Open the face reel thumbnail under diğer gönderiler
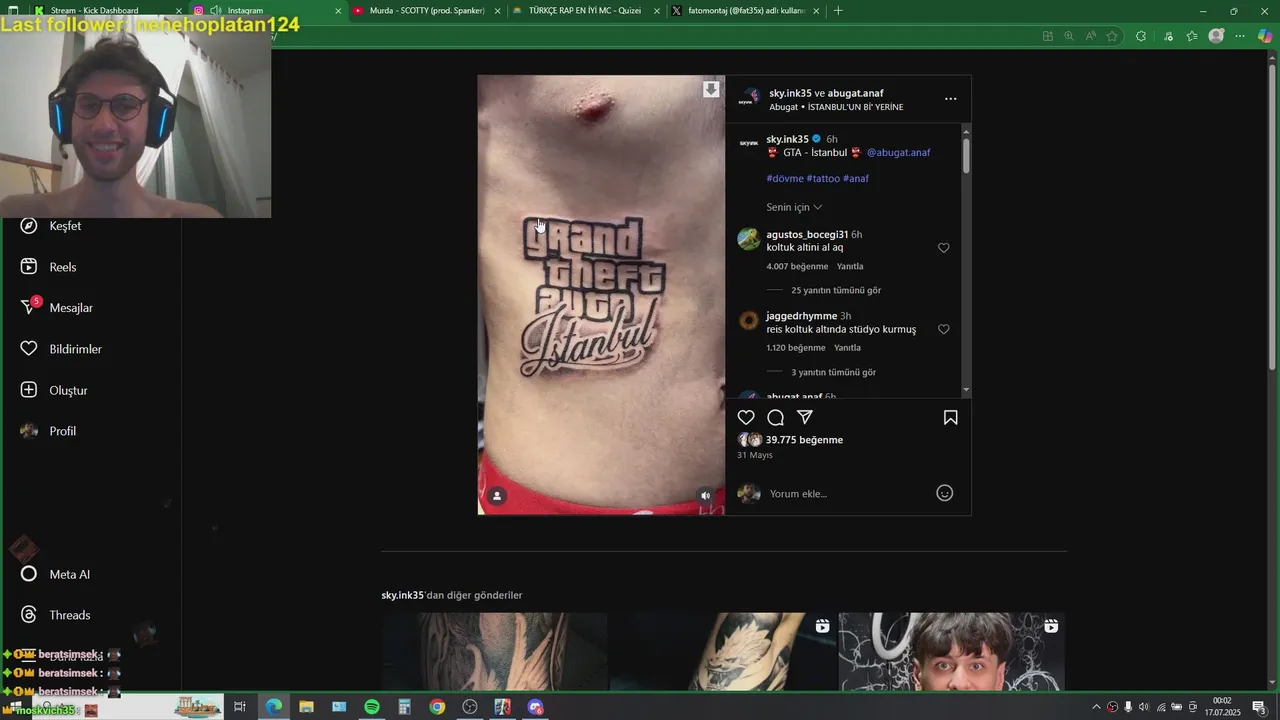Screen dimensions: 1280x720 (952, 651)
